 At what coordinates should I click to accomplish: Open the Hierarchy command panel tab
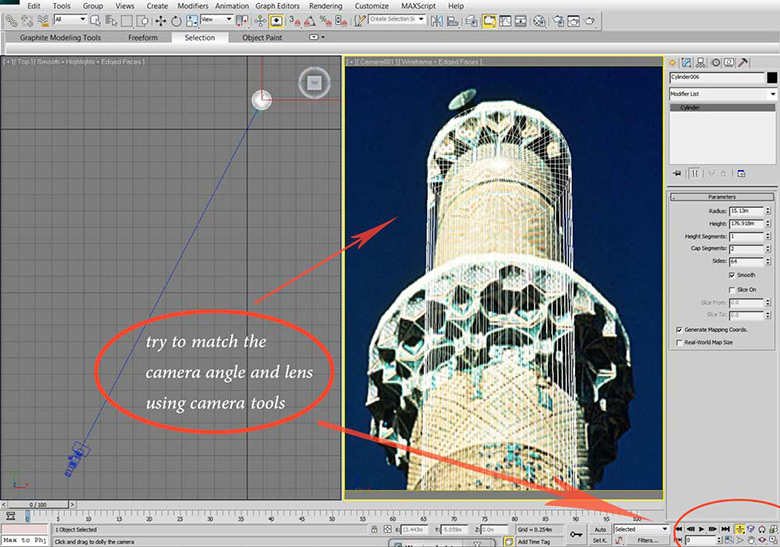(x=703, y=63)
